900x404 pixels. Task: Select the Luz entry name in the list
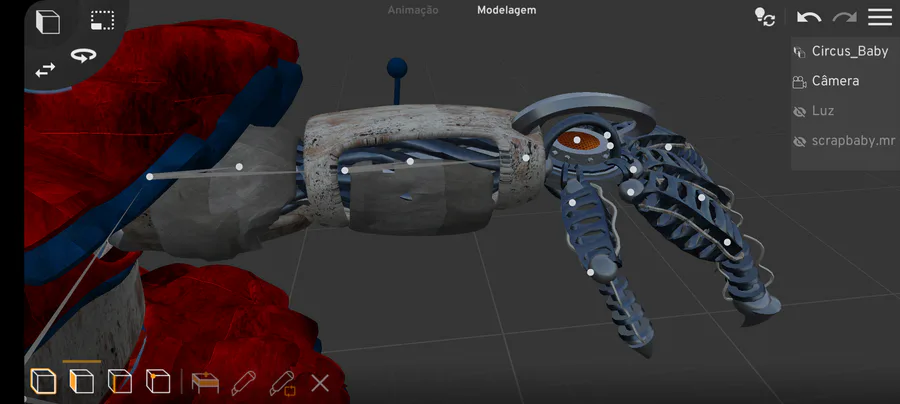tap(823, 111)
